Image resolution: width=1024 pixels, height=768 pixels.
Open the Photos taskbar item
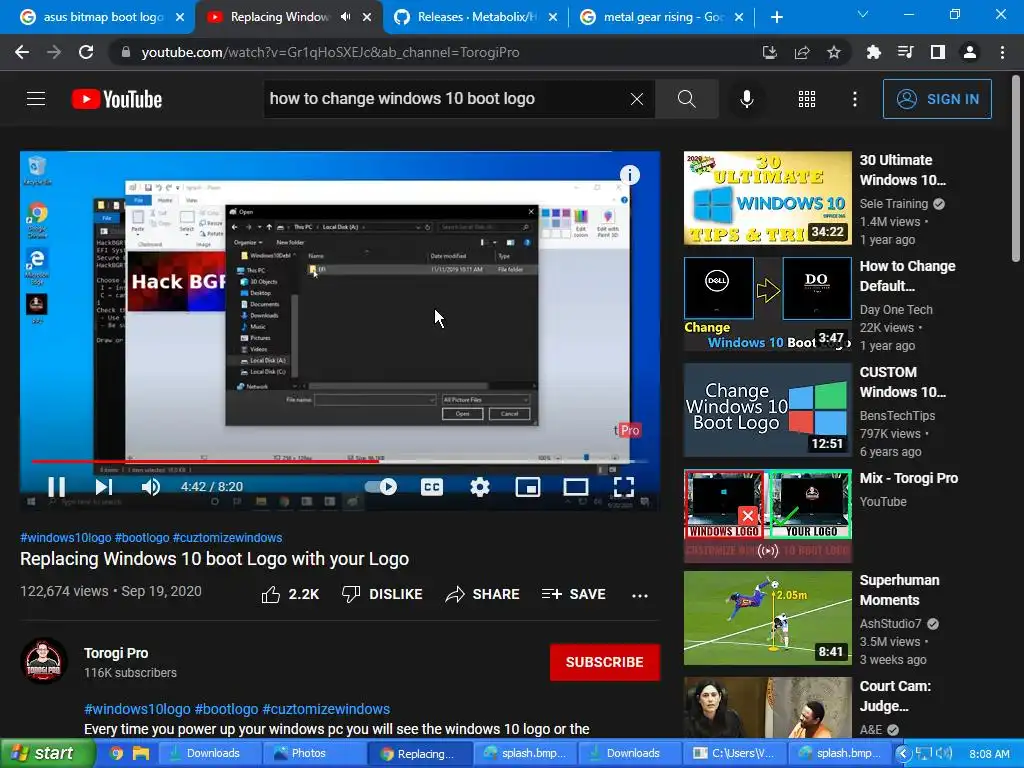pos(313,754)
